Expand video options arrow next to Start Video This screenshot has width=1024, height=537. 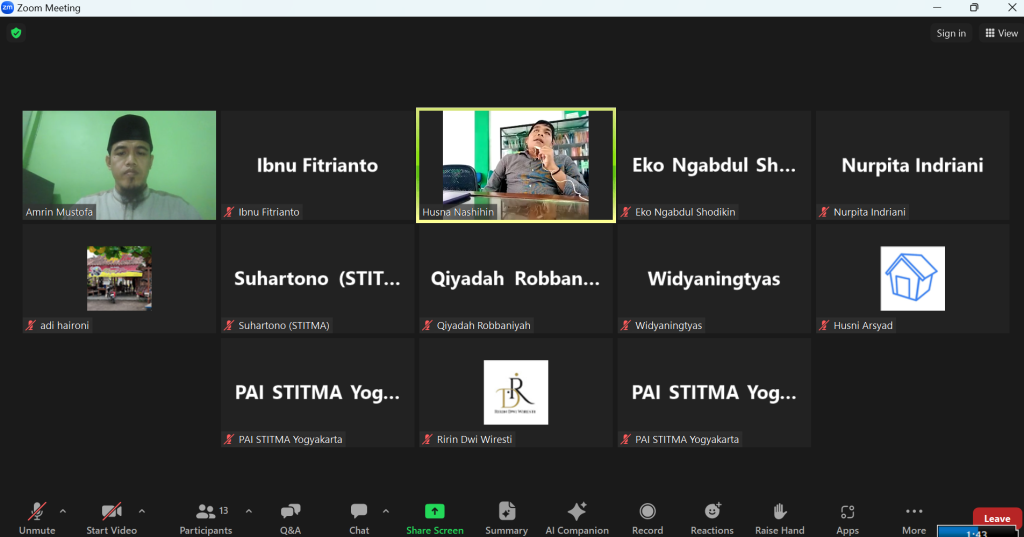pyautogui.click(x=141, y=511)
